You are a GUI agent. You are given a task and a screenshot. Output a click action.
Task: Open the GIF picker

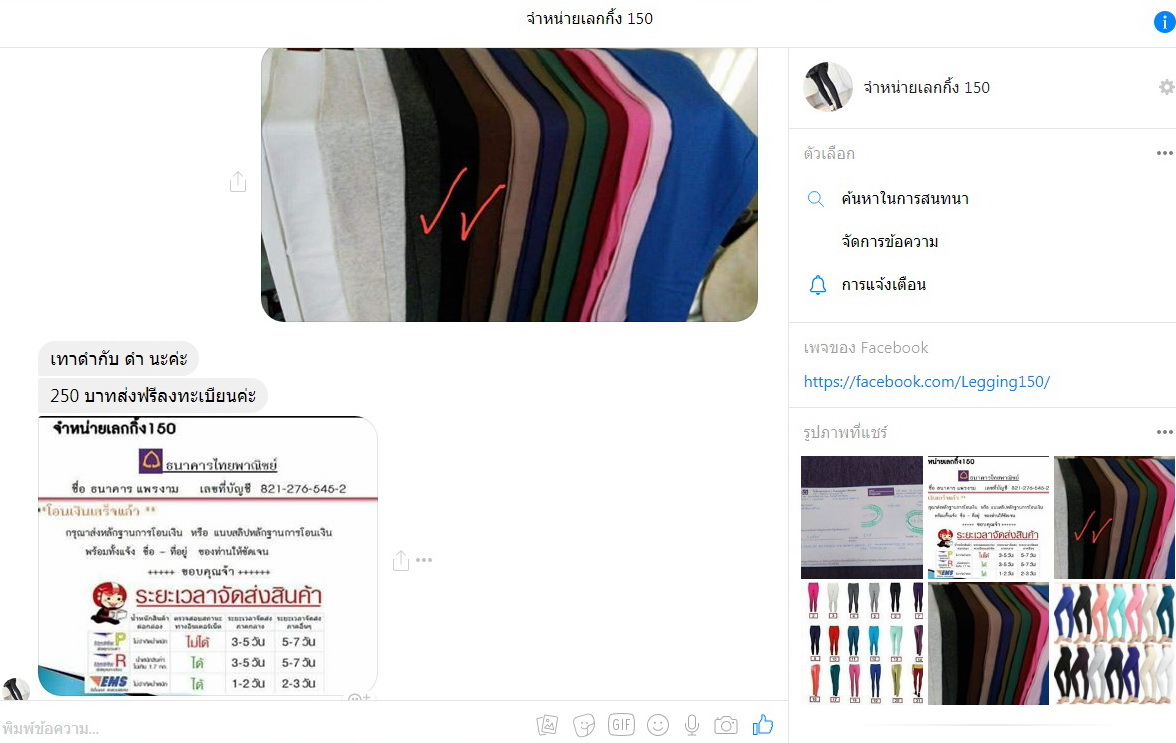coord(621,724)
